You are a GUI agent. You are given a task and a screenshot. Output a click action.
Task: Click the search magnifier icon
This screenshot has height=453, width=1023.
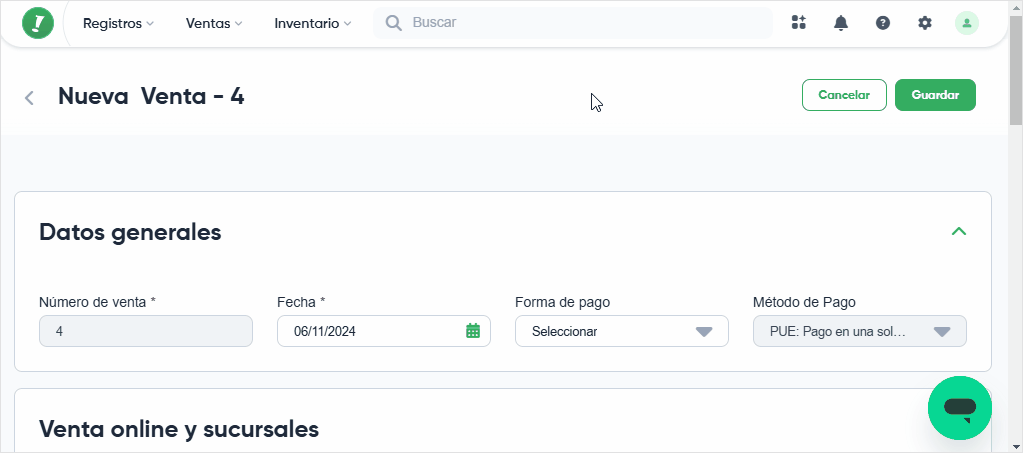click(x=393, y=23)
